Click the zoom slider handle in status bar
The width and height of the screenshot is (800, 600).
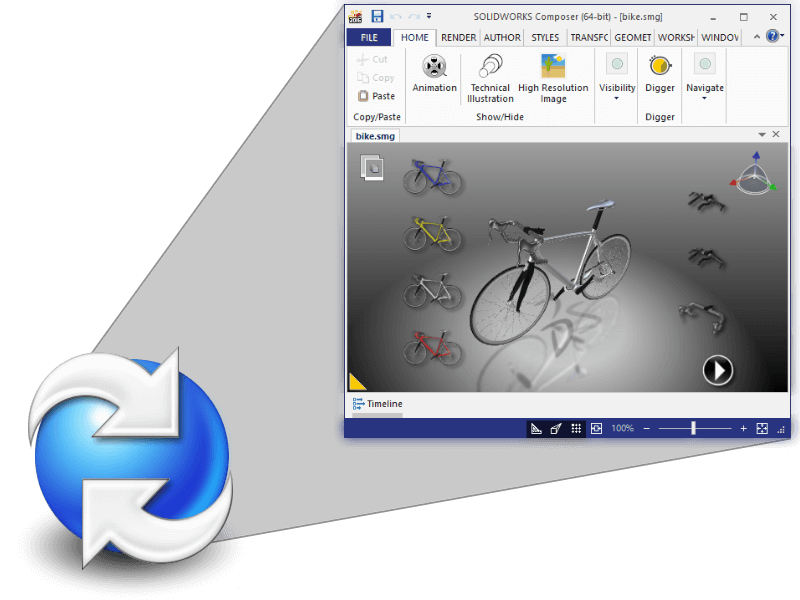pyautogui.click(x=693, y=428)
